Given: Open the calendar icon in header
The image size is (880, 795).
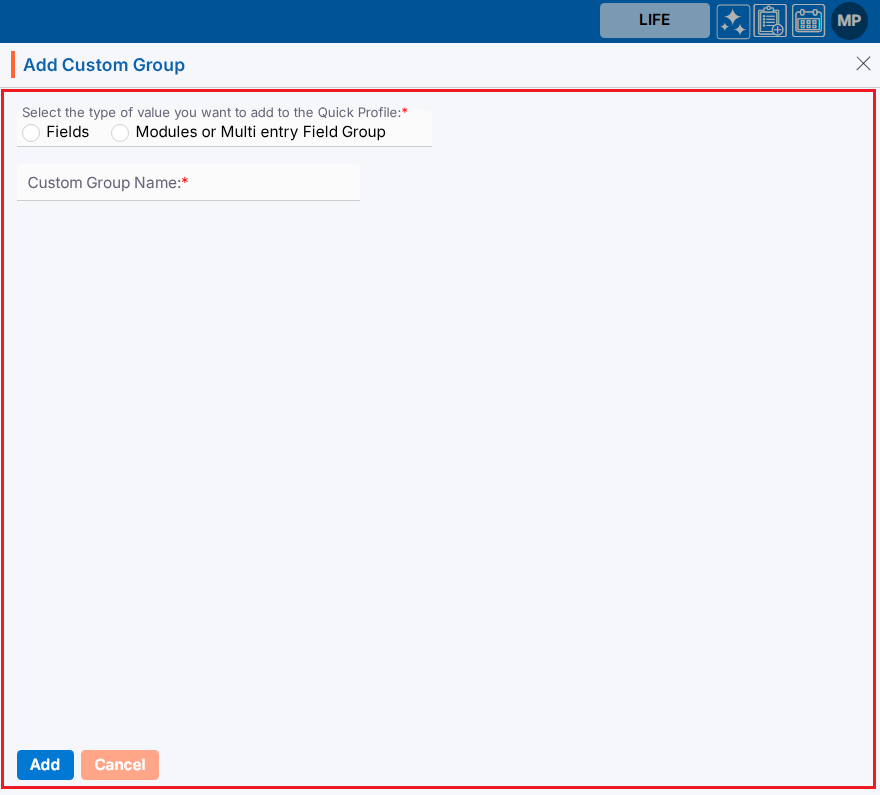Looking at the screenshot, I should (808, 21).
